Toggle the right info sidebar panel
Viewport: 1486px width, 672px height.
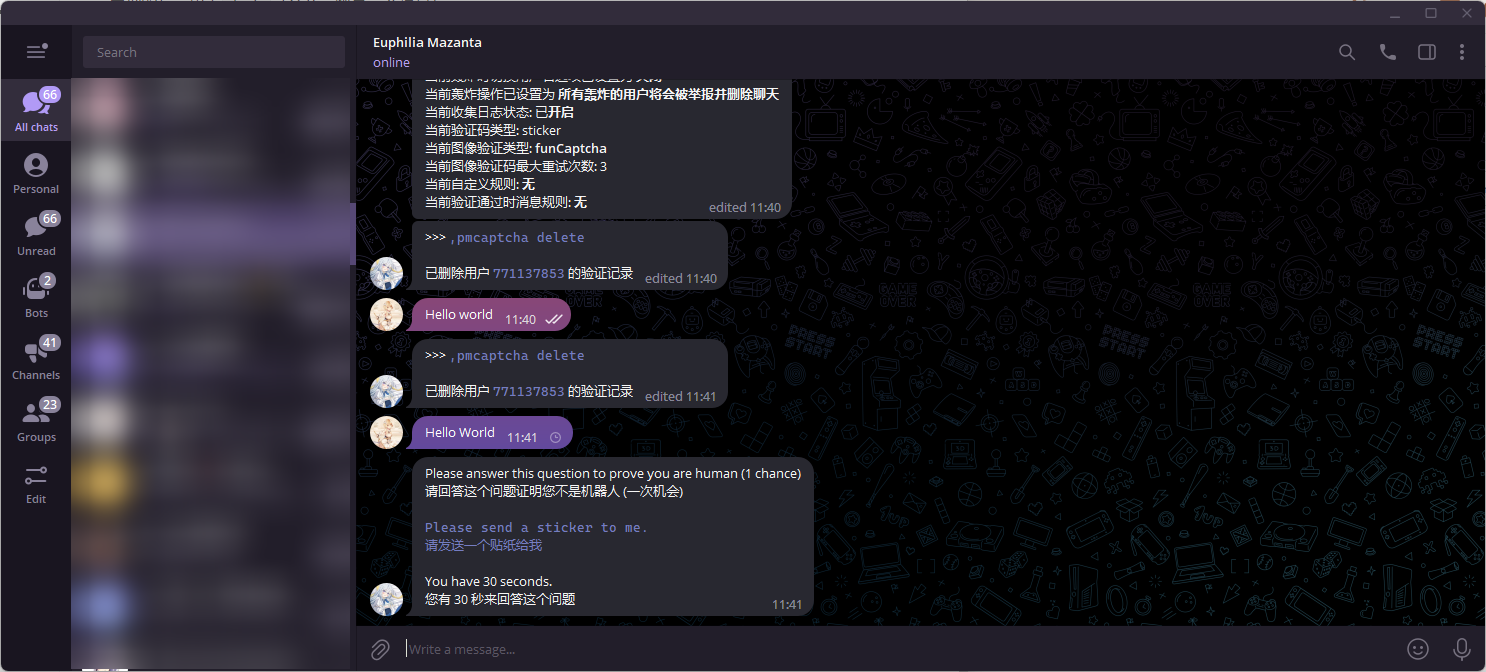click(x=1427, y=53)
